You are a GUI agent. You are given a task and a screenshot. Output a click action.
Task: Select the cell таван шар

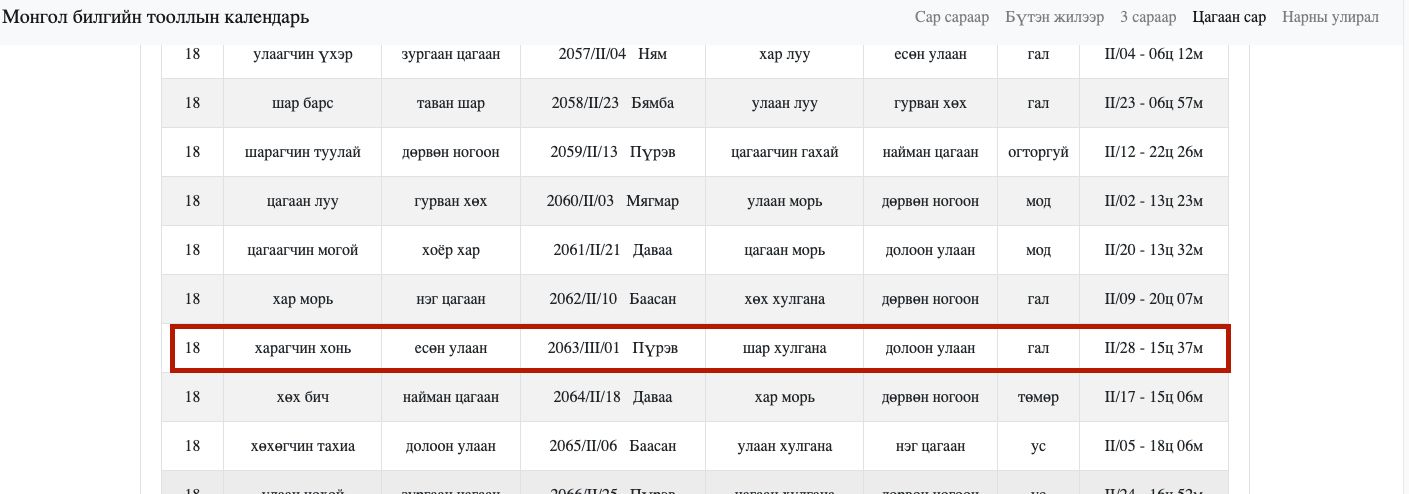450,103
